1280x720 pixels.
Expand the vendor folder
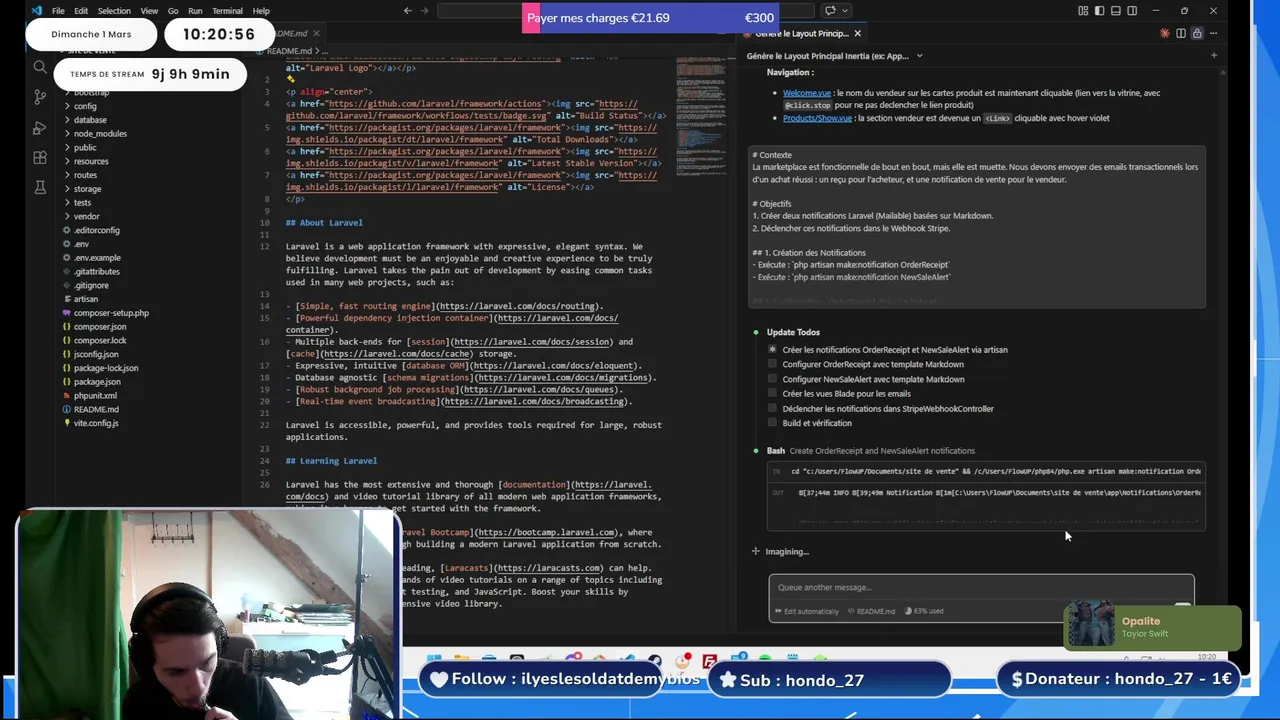86,216
